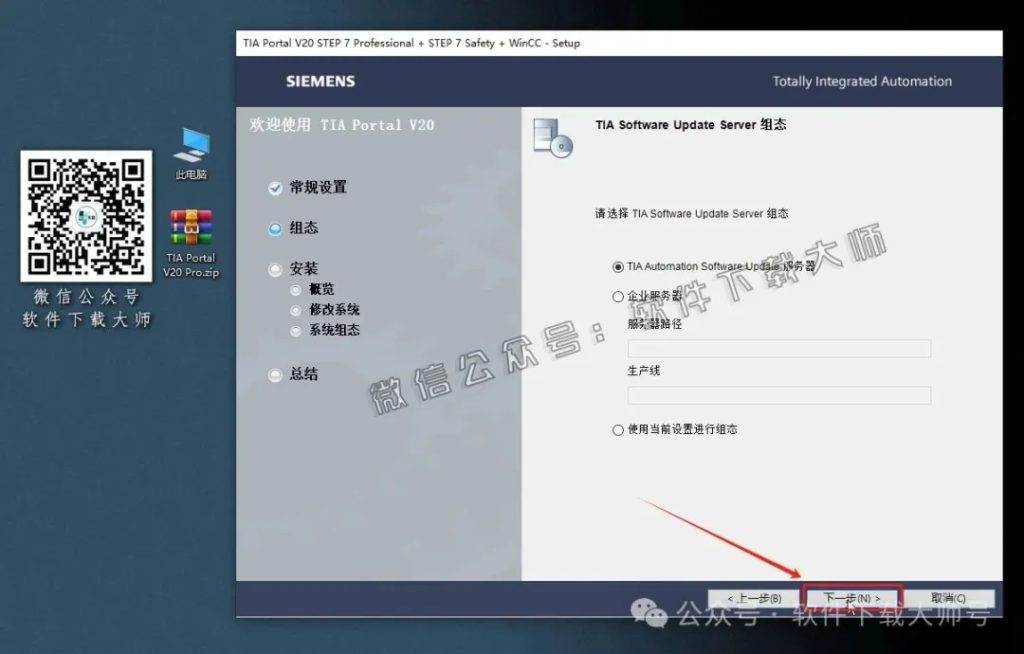Choose 使用当前设置进行组态
This screenshot has width=1024, height=654.
618,430
